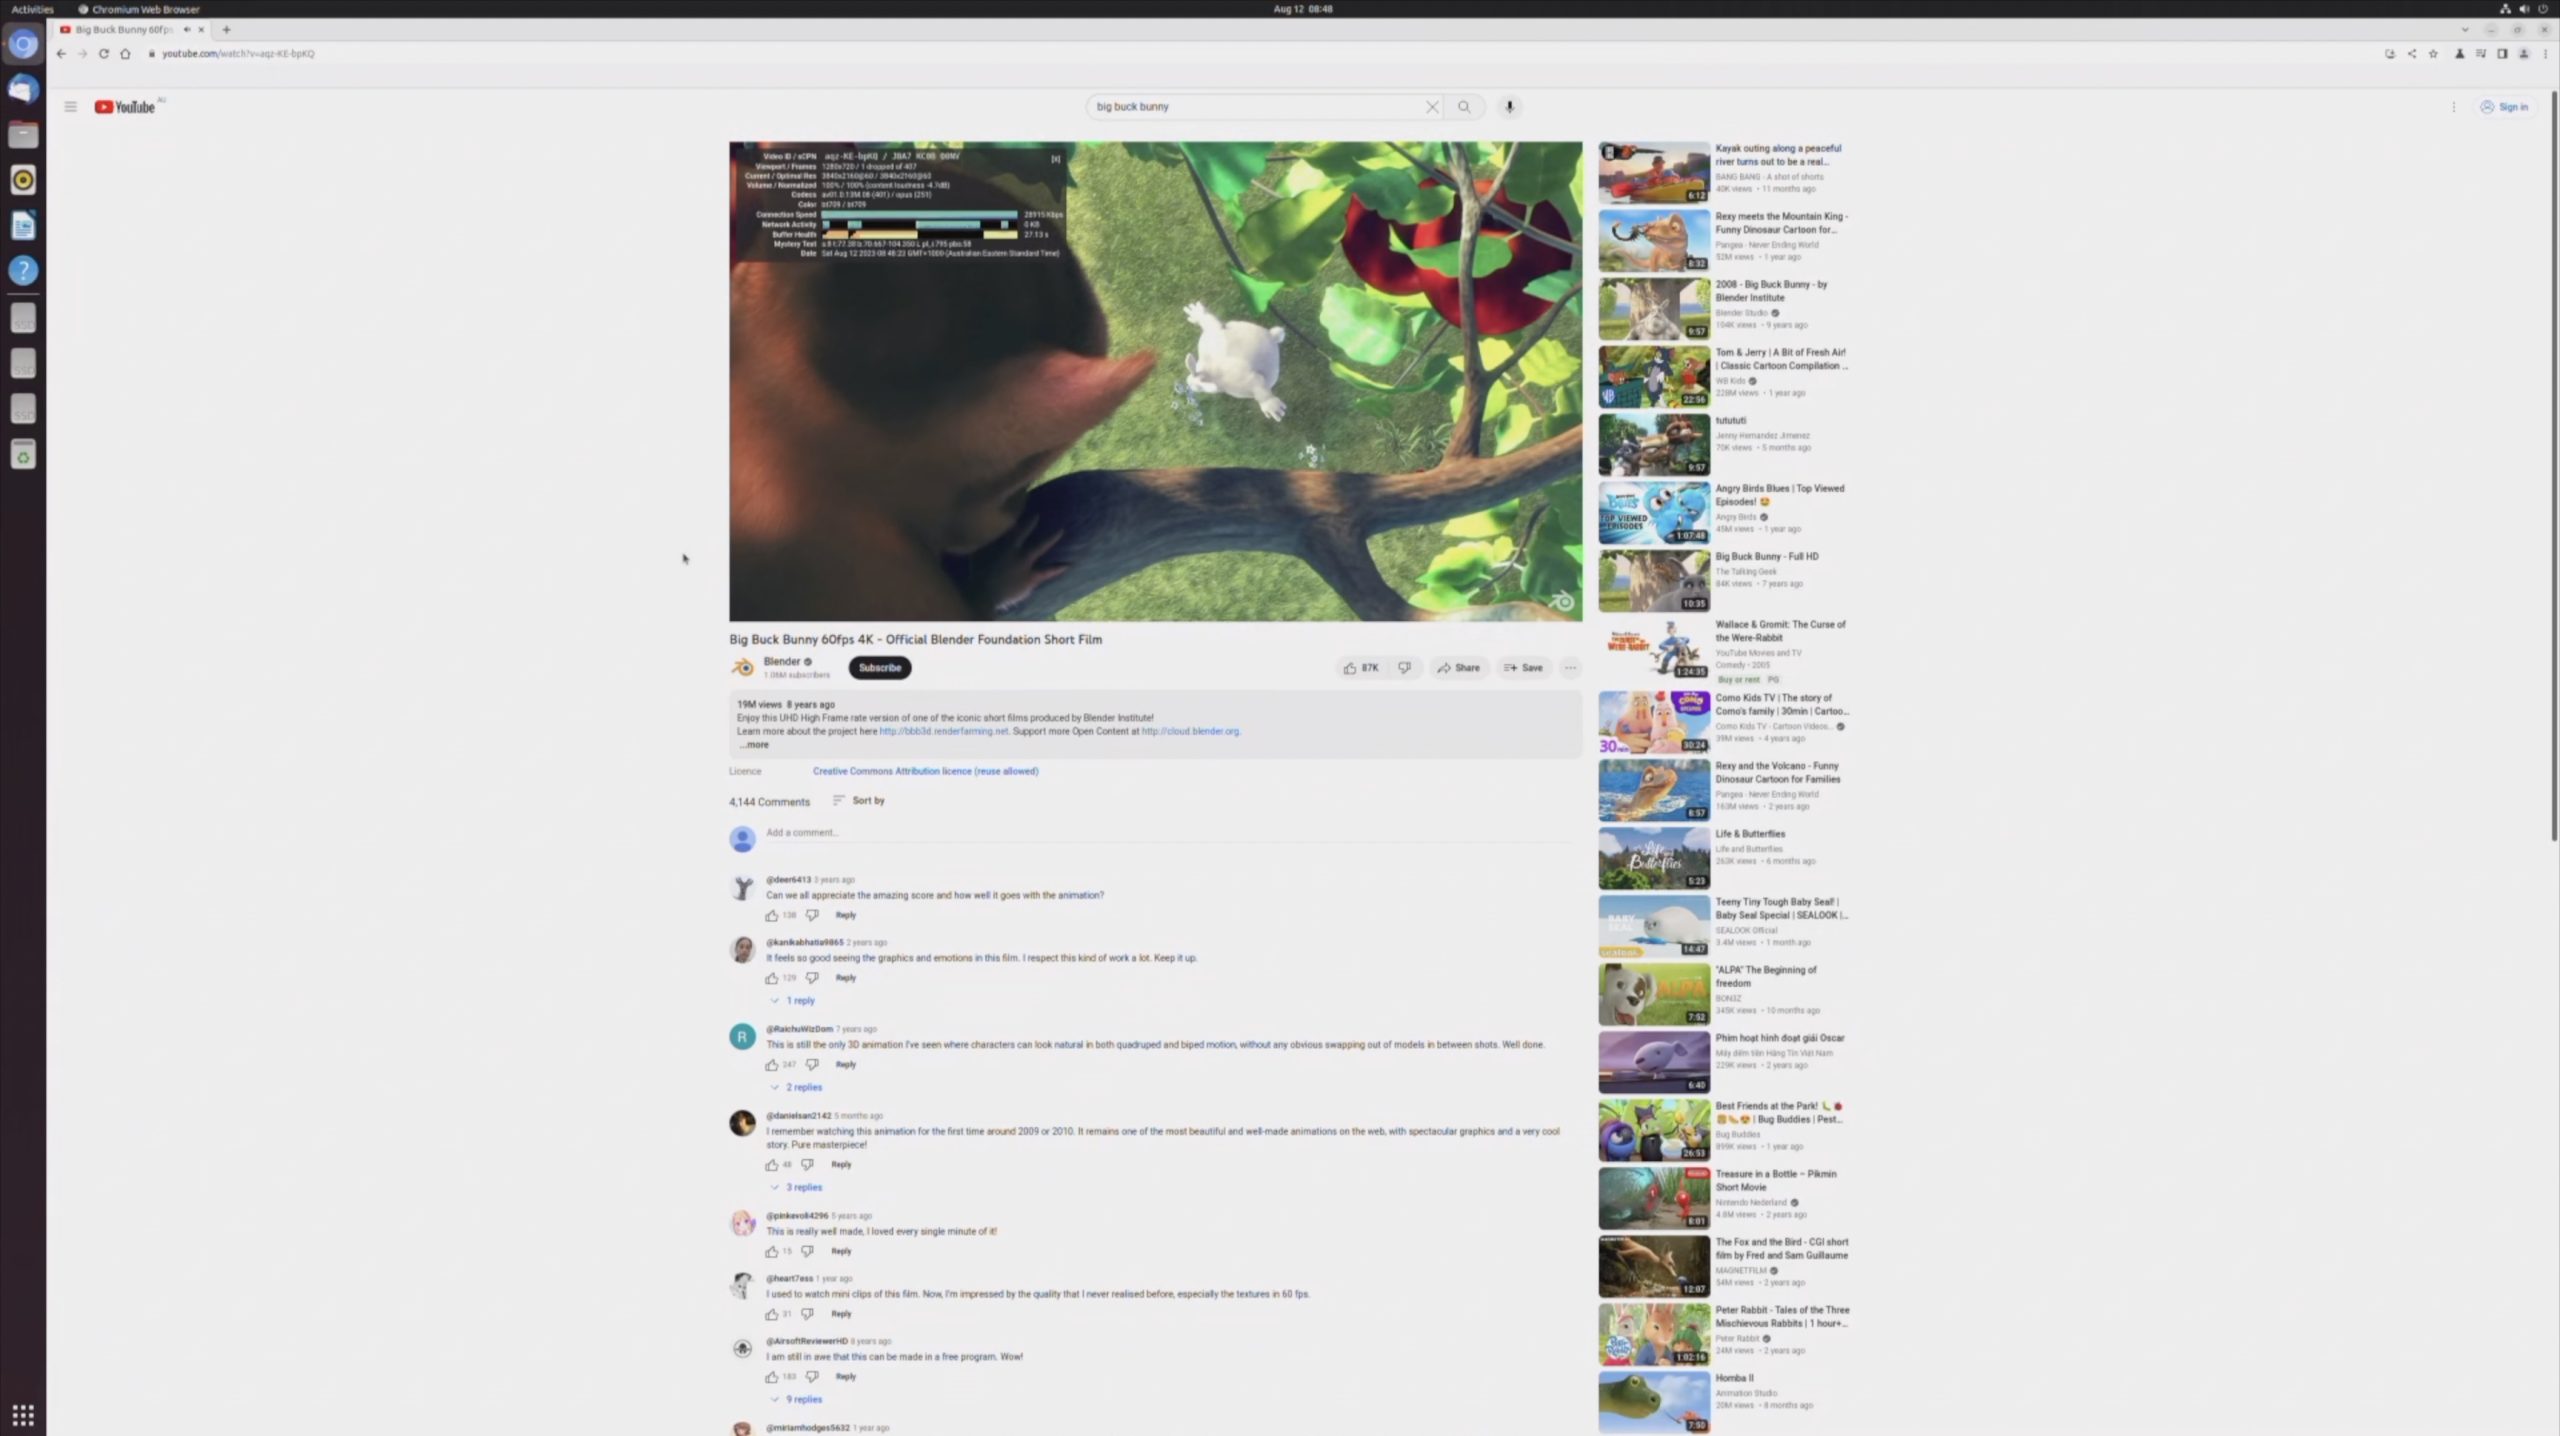
Task: Open the Activities overview menu
Action: [32, 9]
